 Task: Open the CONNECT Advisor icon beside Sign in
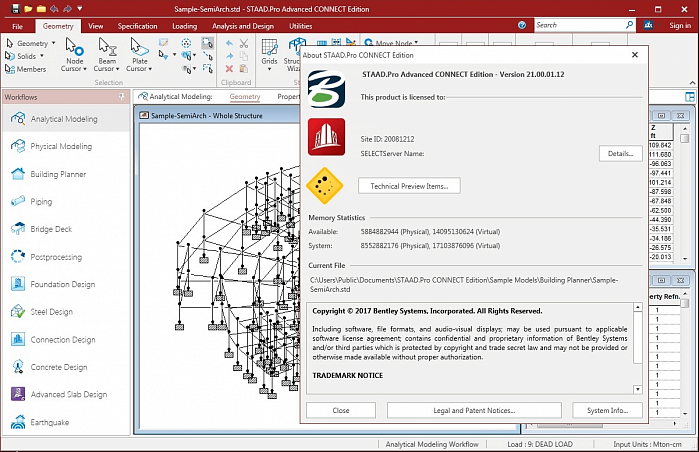tap(649, 25)
